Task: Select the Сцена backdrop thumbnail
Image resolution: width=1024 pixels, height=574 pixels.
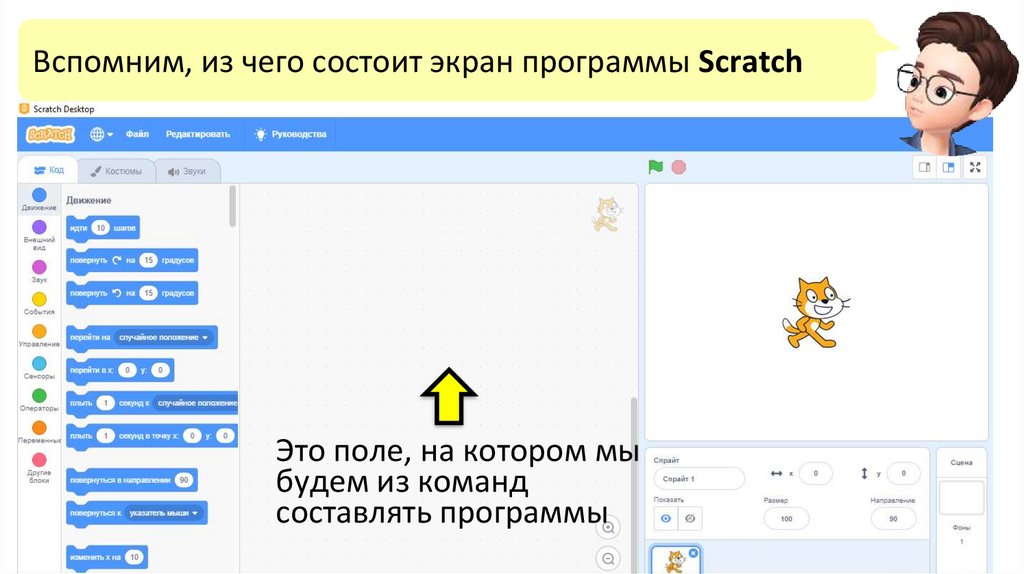Action: coord(961,498)
